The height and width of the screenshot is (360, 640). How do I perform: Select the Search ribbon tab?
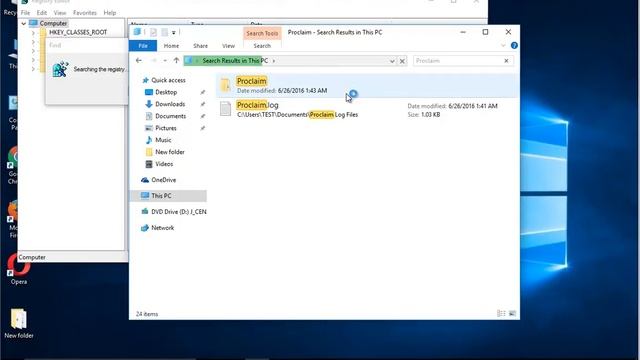tap(262, 46)
